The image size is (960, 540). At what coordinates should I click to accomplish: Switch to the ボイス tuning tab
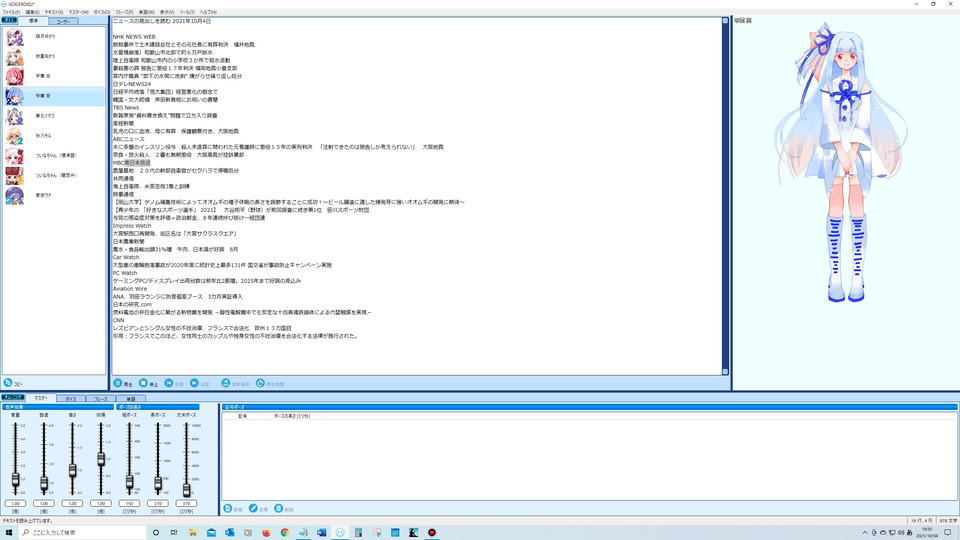[x=71, y=399]
